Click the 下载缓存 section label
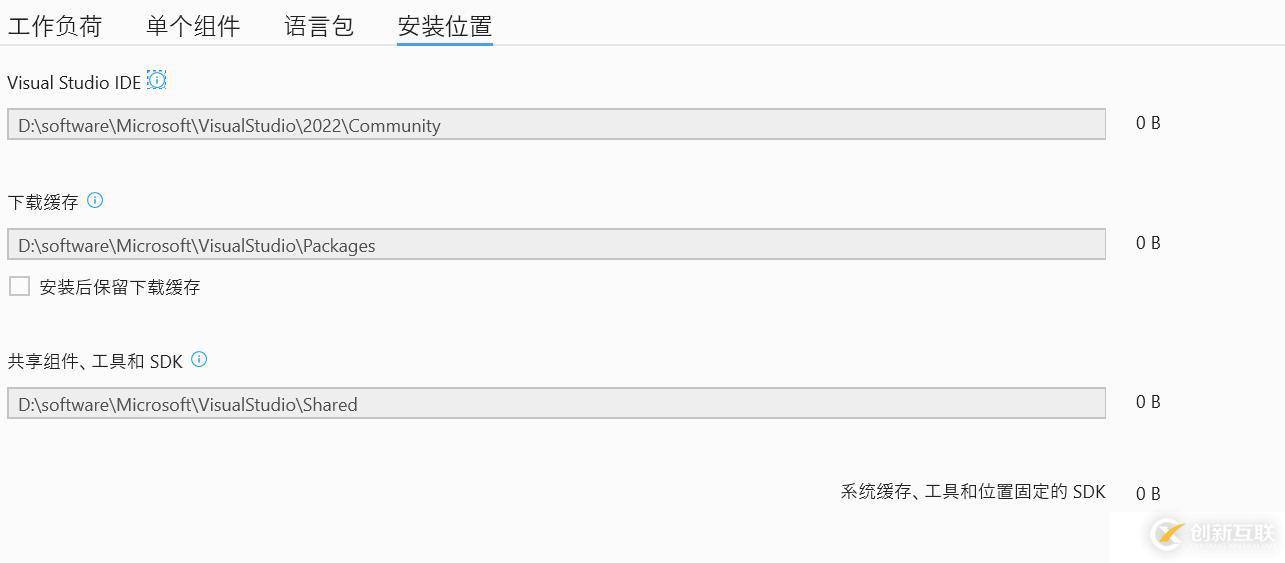The image size is (1285, 563). coord(43,202)
